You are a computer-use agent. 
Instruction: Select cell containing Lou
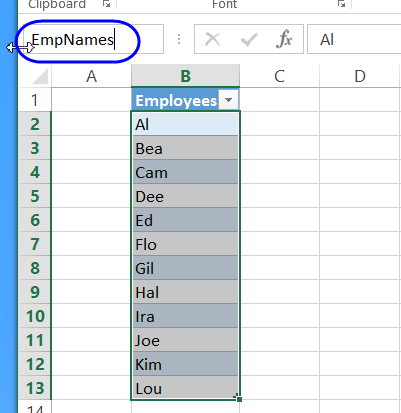(185, 388)
